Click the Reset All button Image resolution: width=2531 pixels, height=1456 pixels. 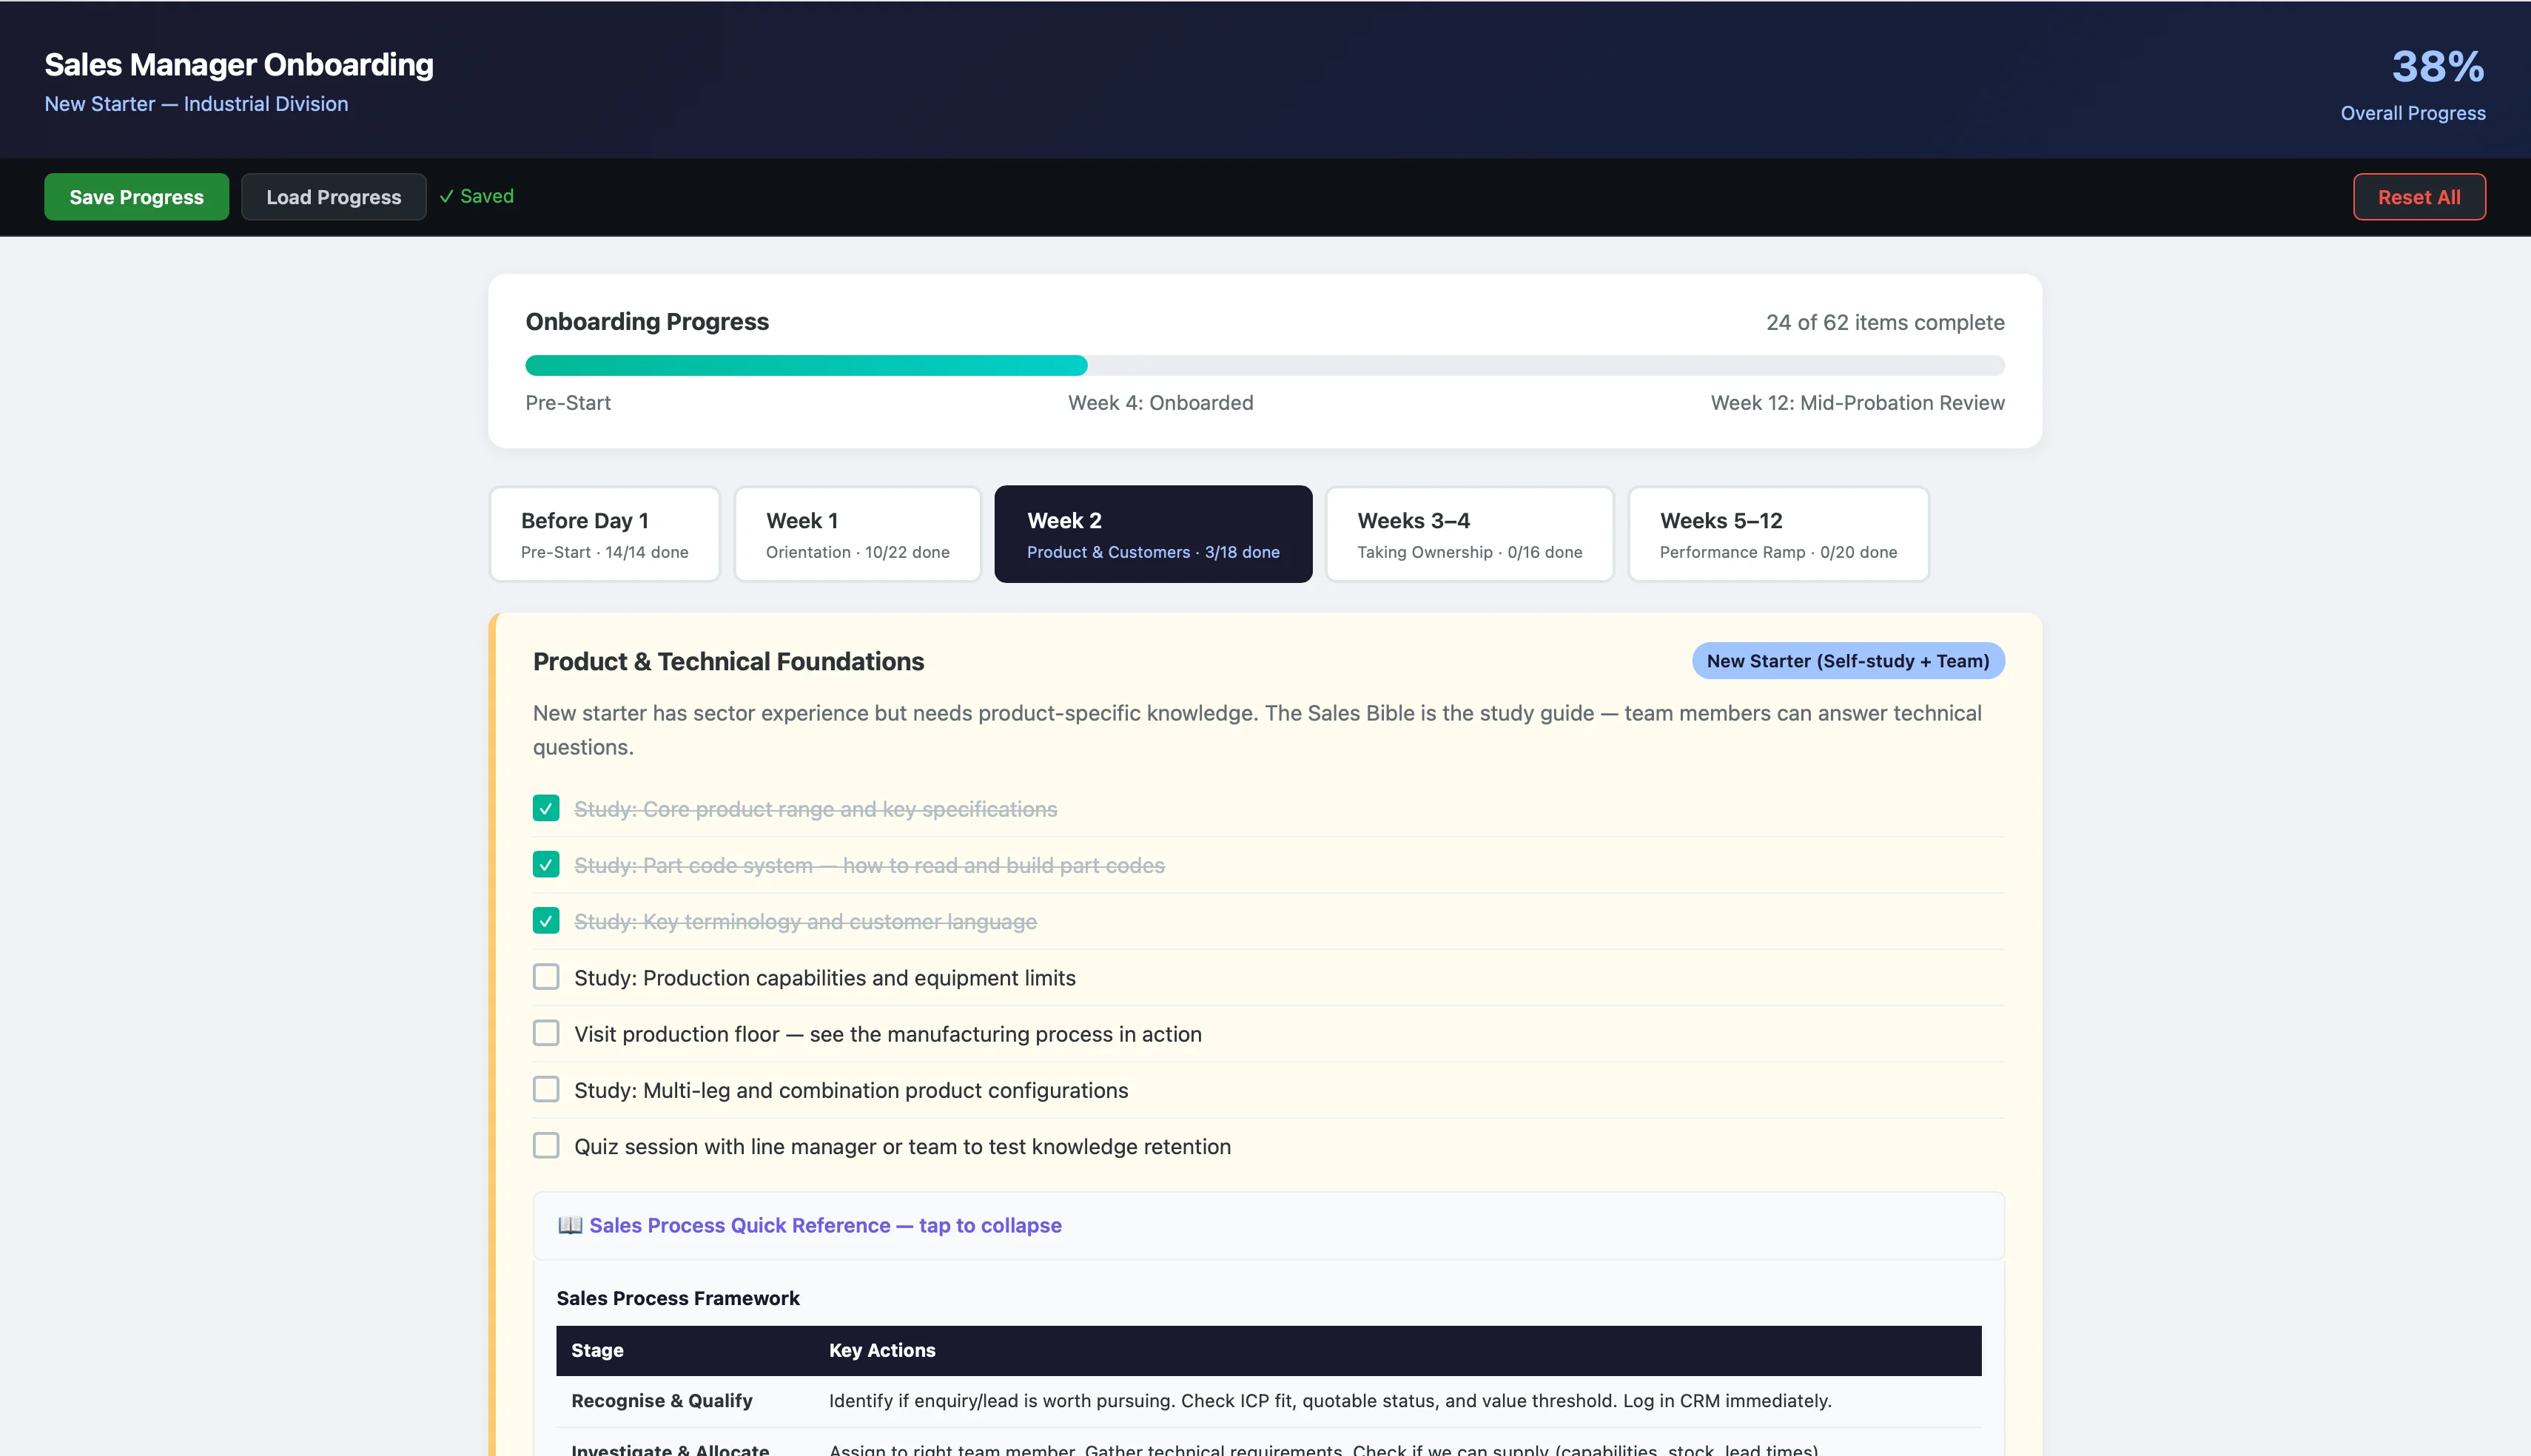click(x=2419, y=196)
